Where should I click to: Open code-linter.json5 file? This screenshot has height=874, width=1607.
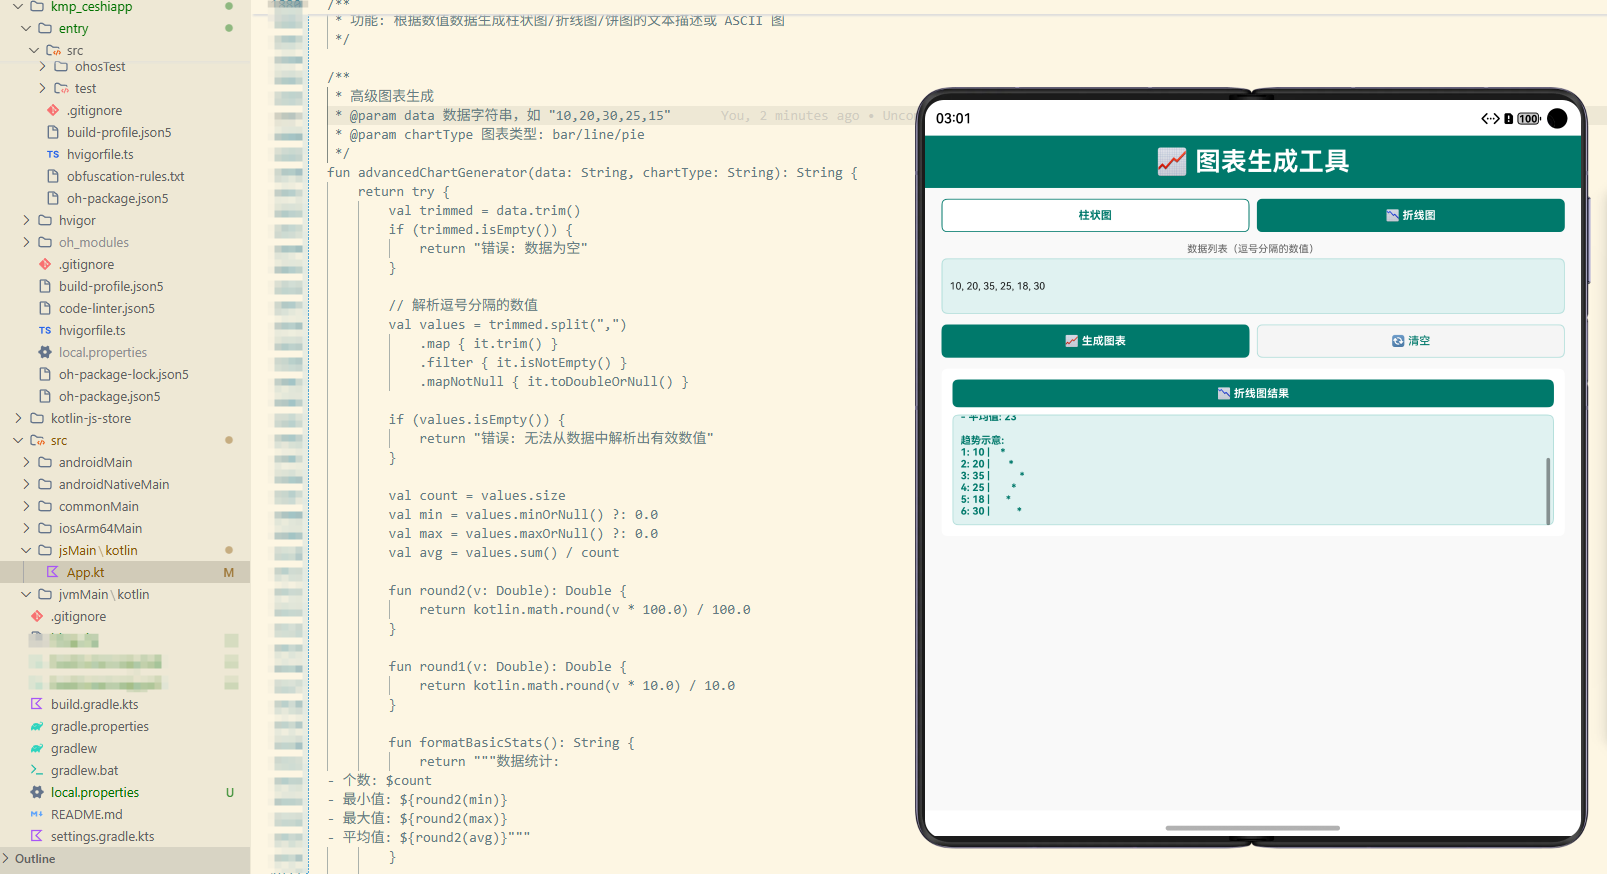tap(106, 309)
